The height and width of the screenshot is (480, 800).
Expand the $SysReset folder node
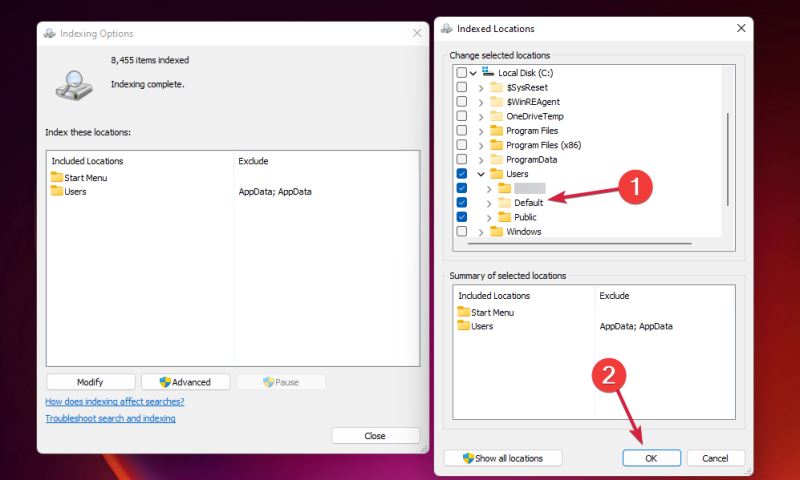tap(481, 88)
